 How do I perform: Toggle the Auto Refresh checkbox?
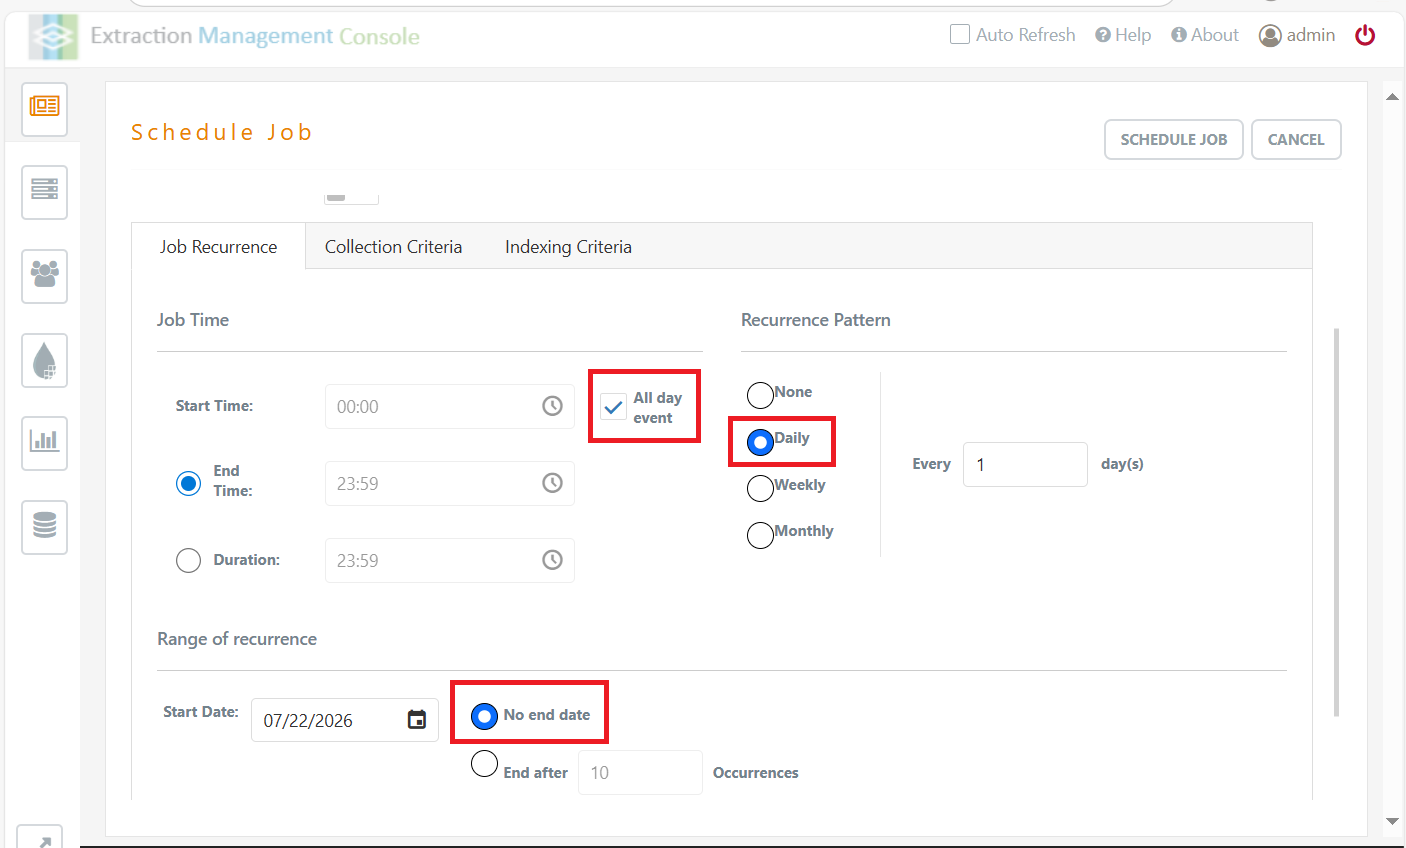960,34
